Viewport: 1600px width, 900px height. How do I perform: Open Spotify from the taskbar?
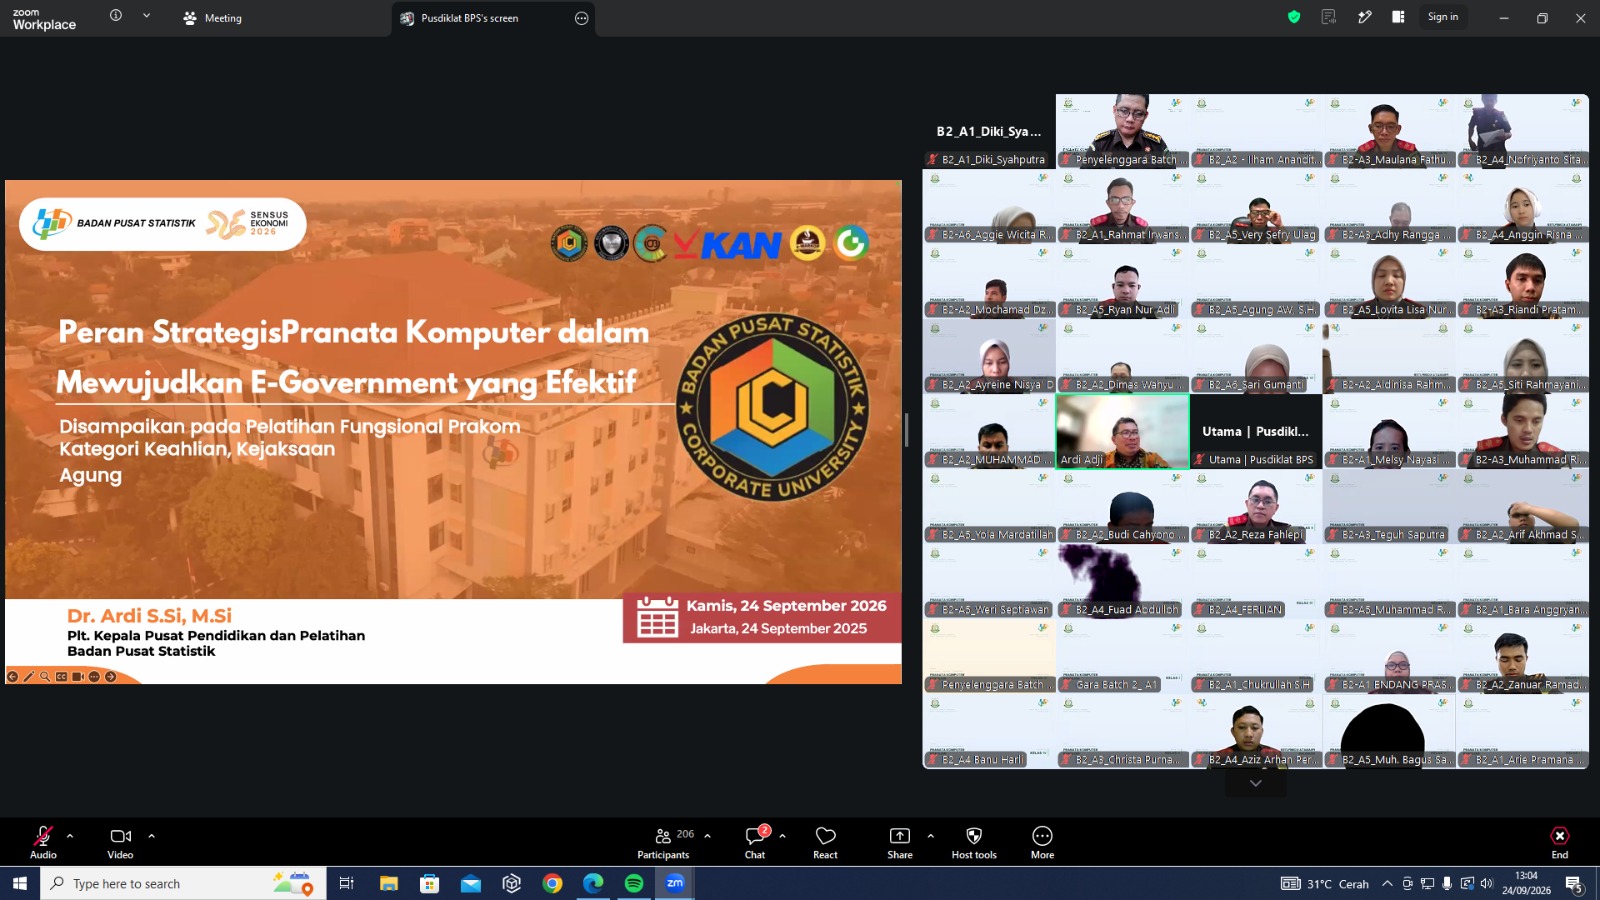(634, 883)
